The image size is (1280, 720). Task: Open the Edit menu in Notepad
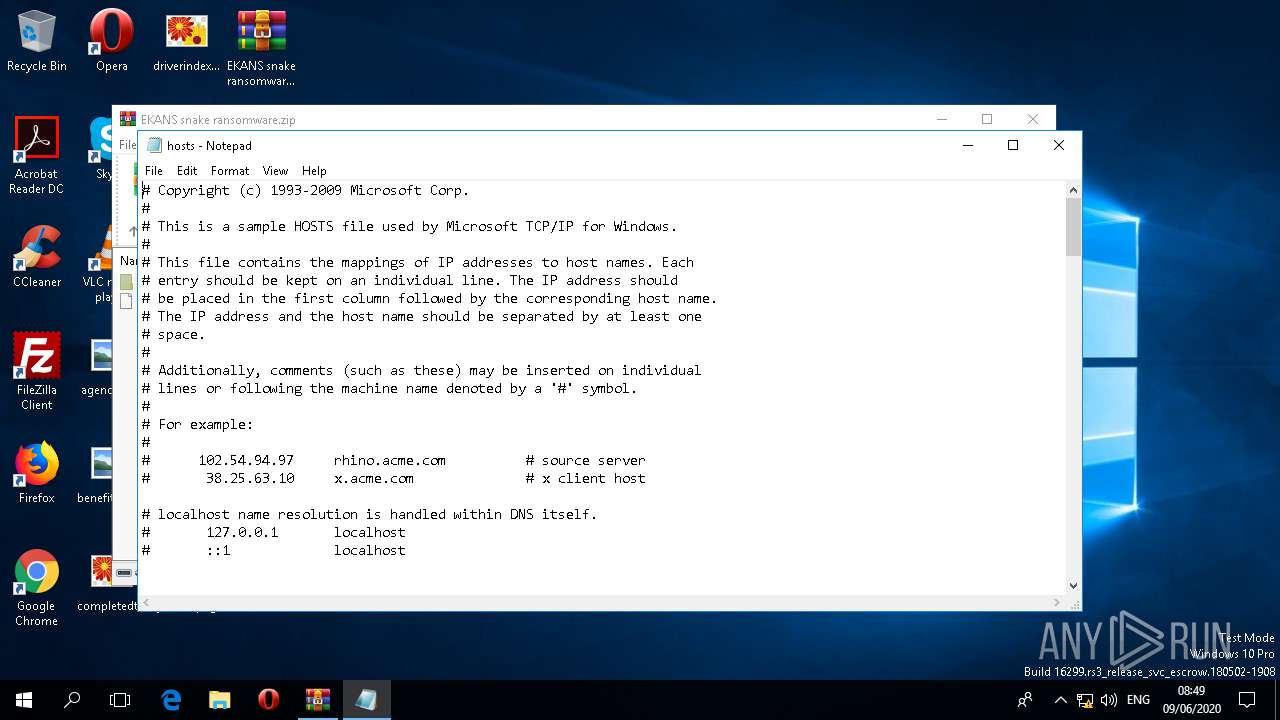click(187, 171)
